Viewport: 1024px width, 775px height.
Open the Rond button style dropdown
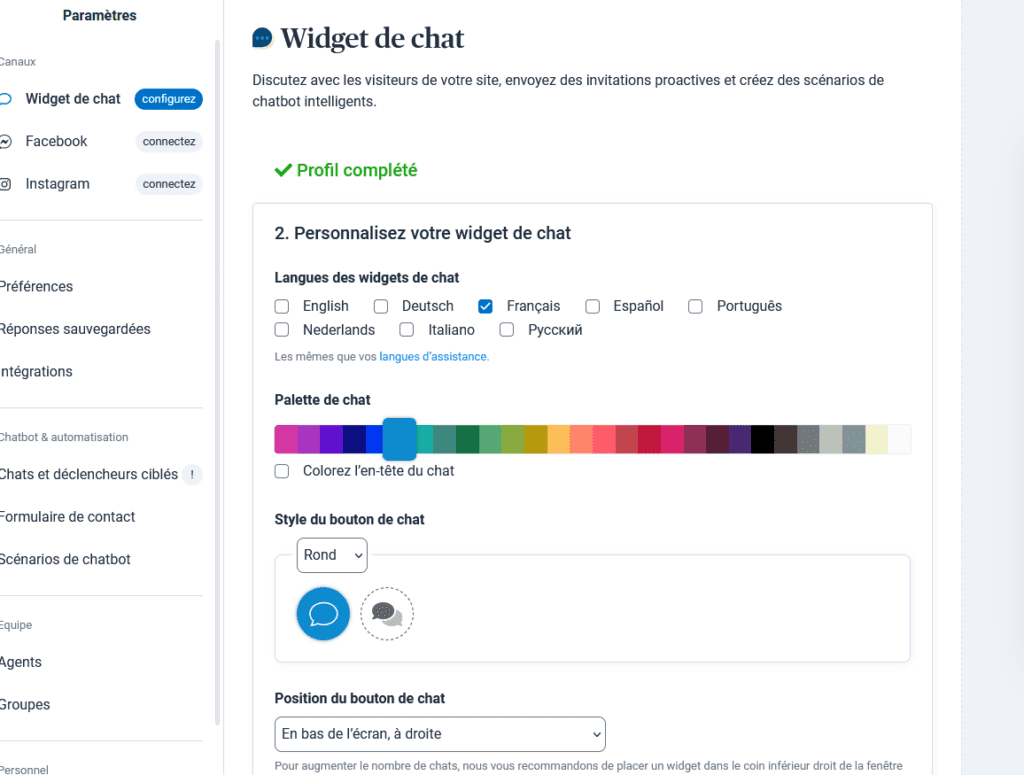(332, 555)
